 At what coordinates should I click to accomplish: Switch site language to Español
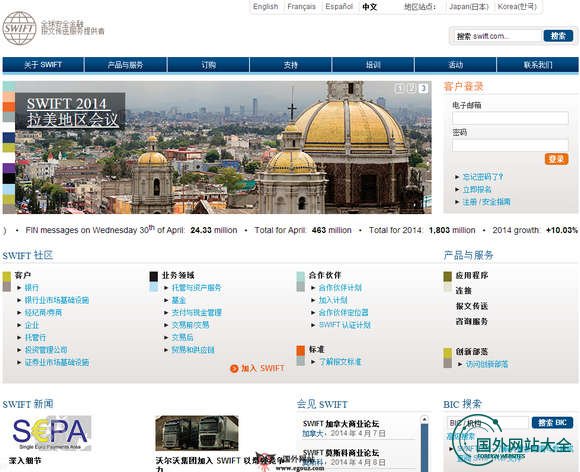point(339,7)
